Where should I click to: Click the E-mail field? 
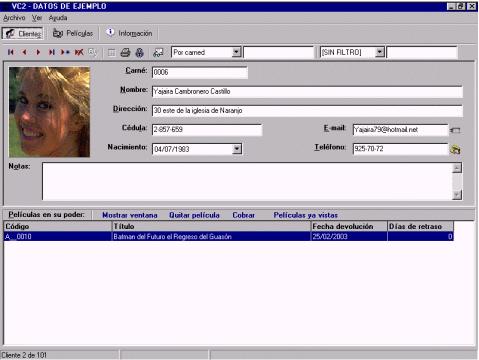pos(400,130)
